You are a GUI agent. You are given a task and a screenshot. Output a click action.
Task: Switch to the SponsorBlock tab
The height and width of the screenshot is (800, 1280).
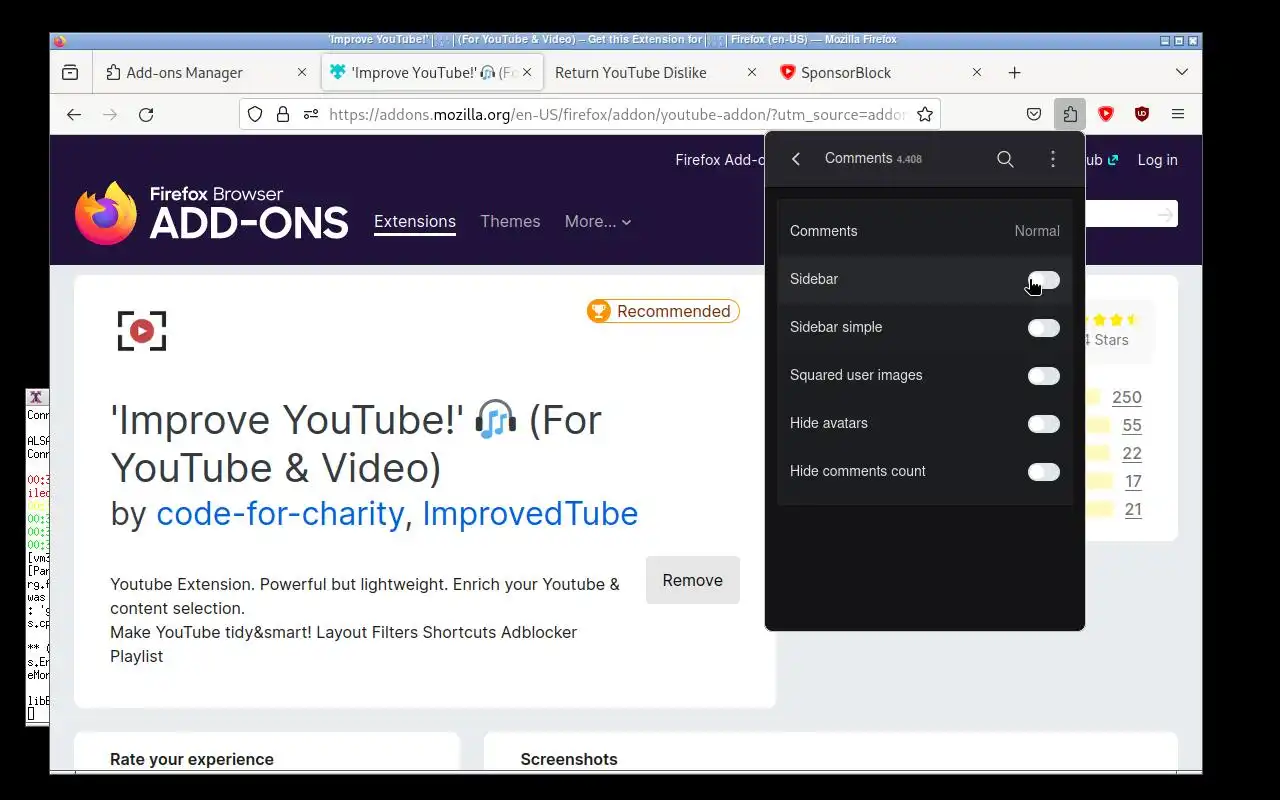click(x=882, y=72)
